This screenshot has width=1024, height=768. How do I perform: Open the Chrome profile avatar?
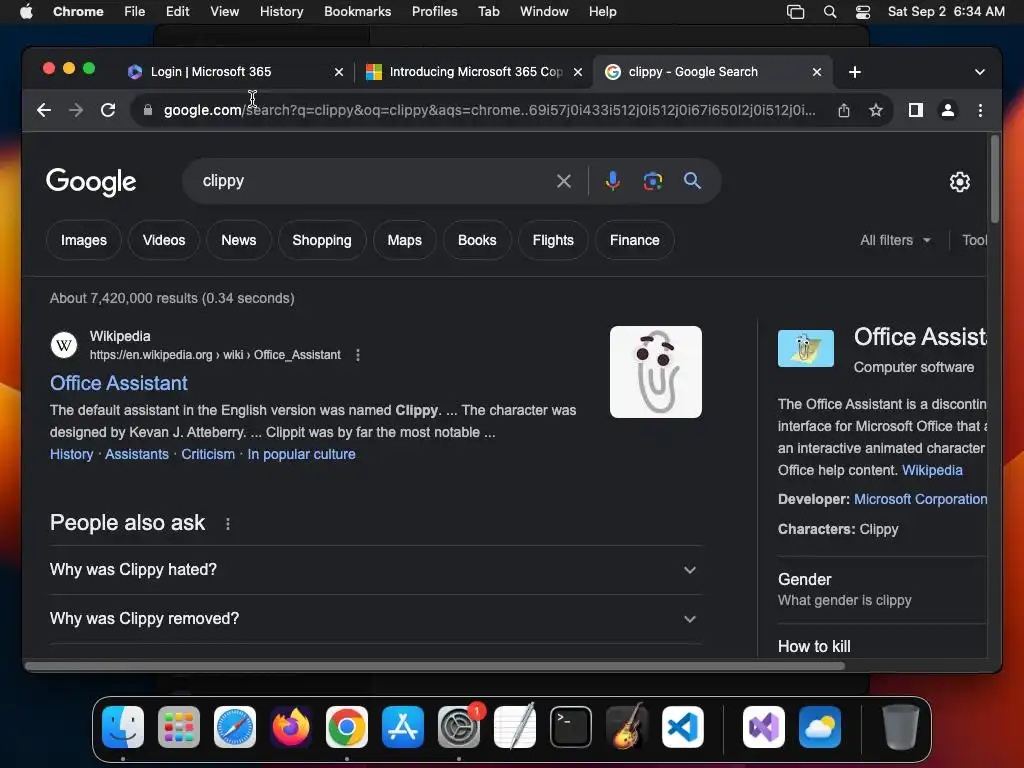(x=948, y=110)
